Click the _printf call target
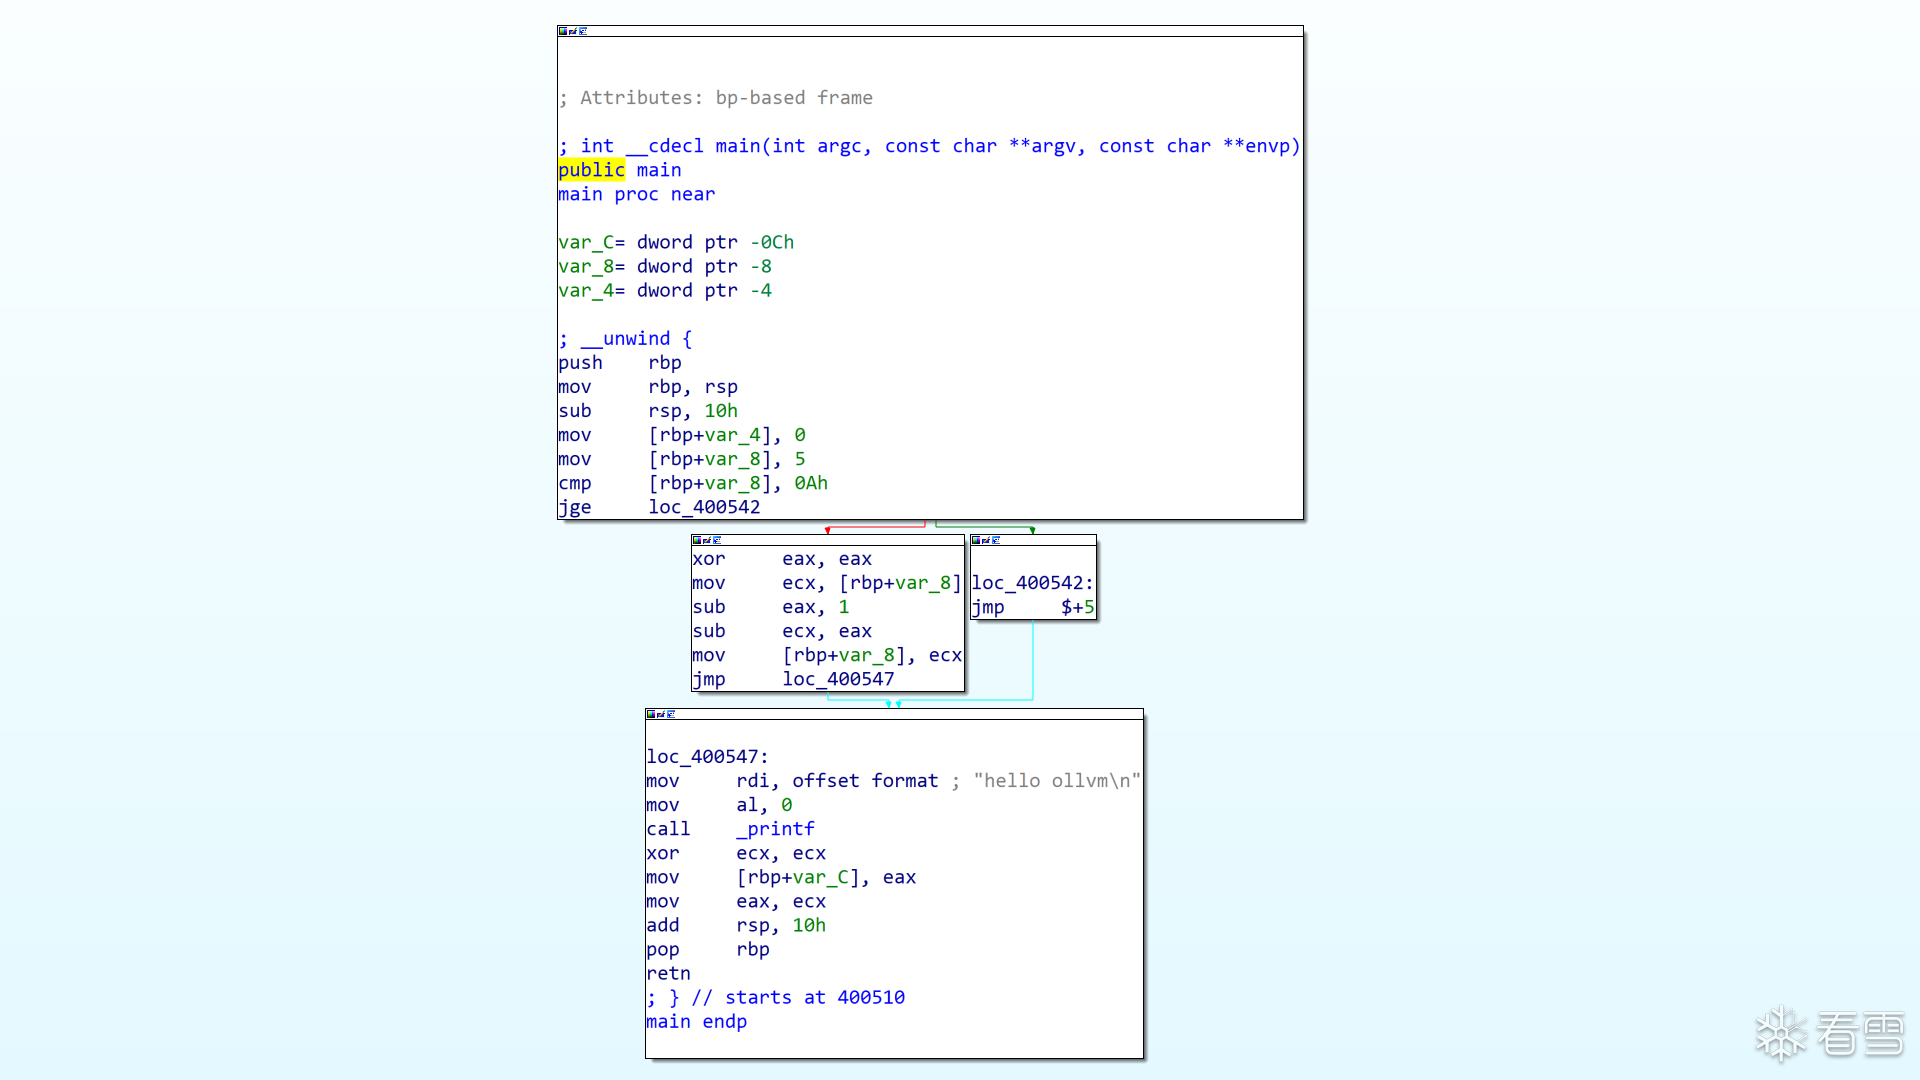The width and height of the screenshot is (1920, 1080). tap(775, 829)
